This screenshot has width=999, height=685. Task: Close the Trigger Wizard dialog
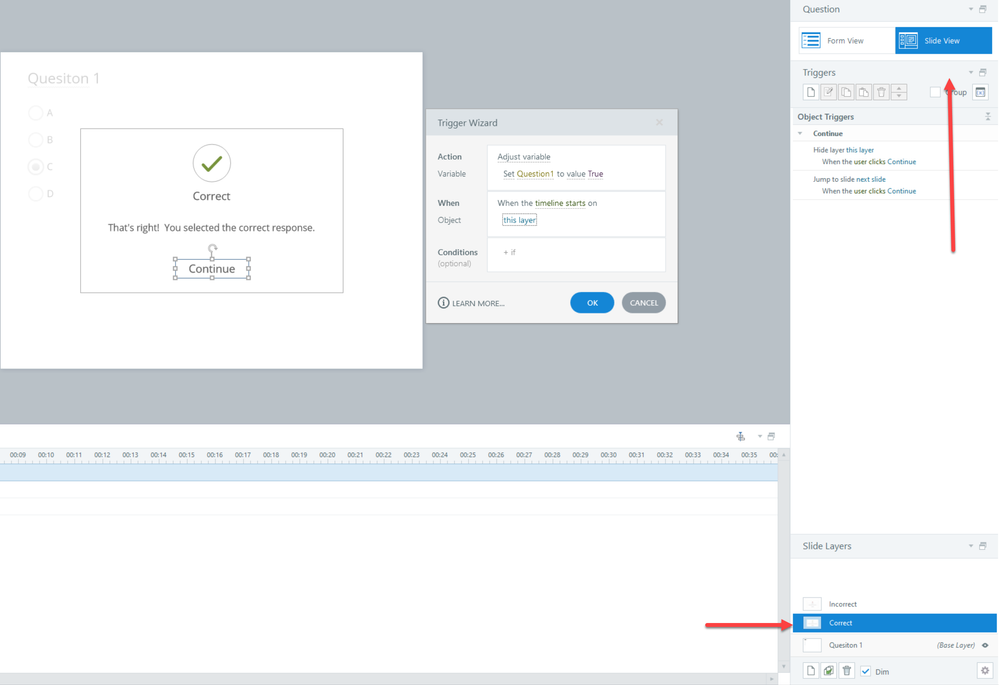click(659, 122)
